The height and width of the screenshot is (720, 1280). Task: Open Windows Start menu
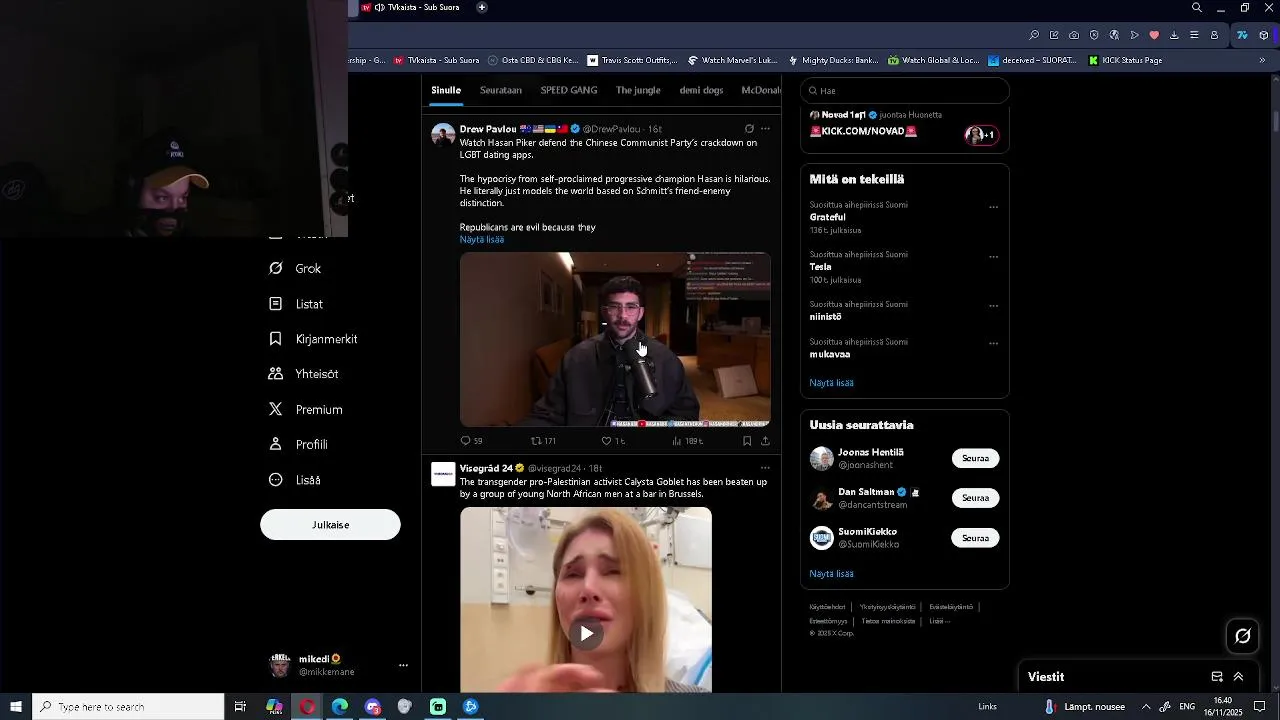click(16, 707)
